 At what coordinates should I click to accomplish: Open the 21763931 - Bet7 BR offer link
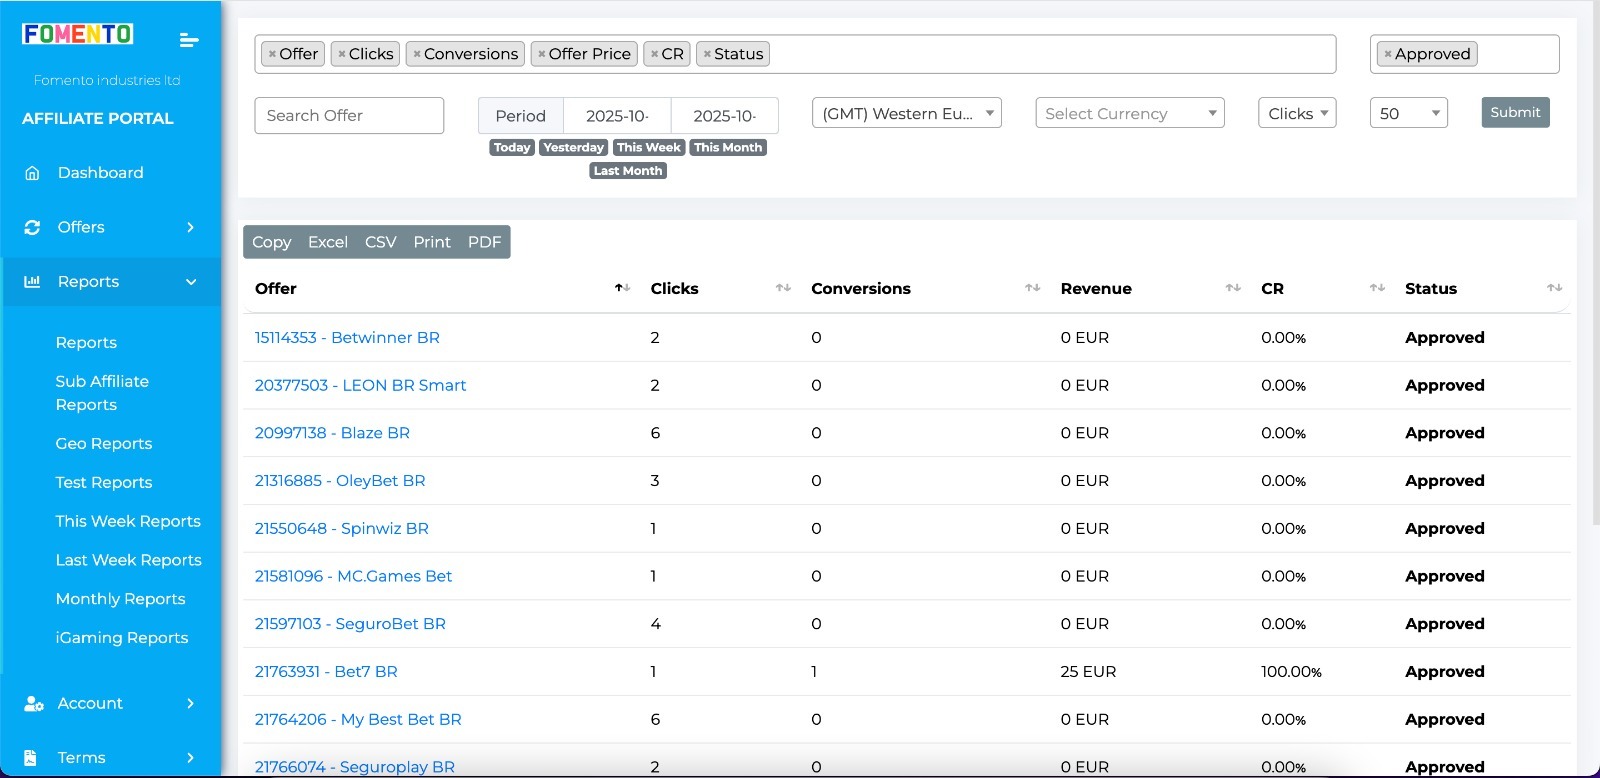326,672
